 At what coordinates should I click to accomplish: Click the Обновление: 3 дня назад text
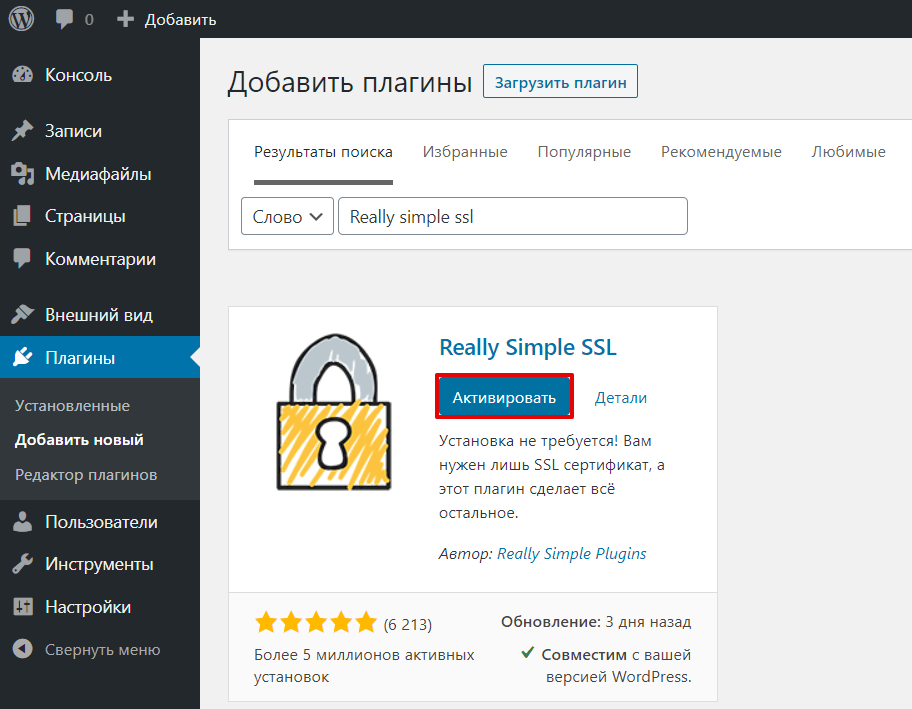coord(596,622)
